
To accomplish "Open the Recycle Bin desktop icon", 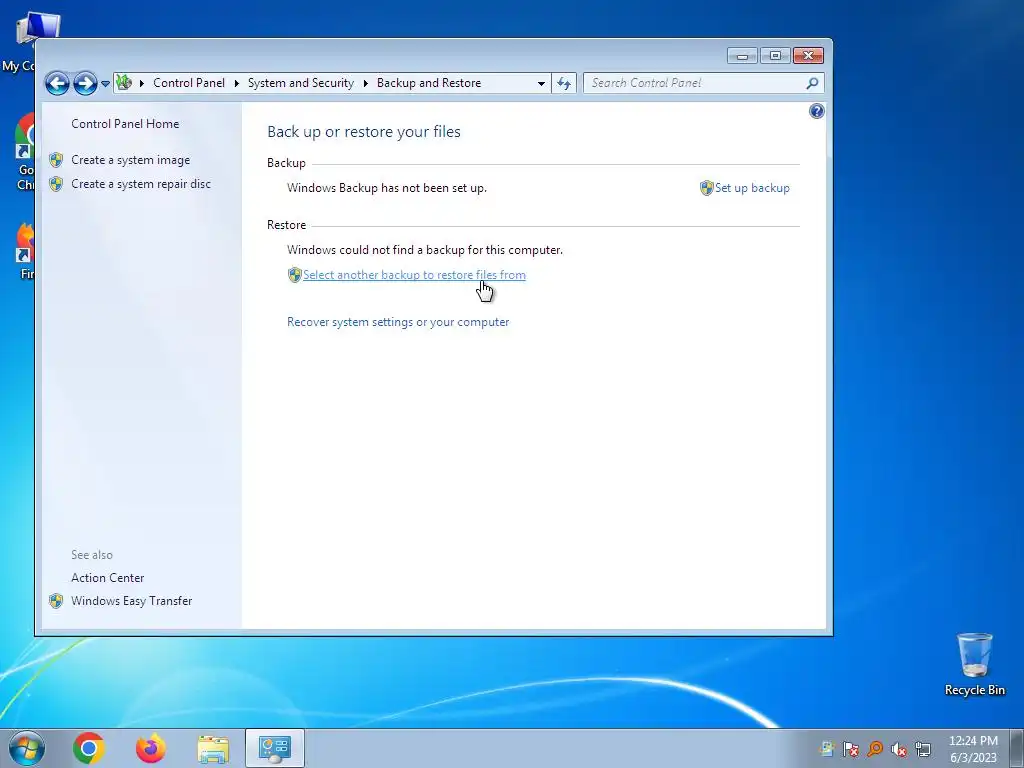I will (974, 664).
